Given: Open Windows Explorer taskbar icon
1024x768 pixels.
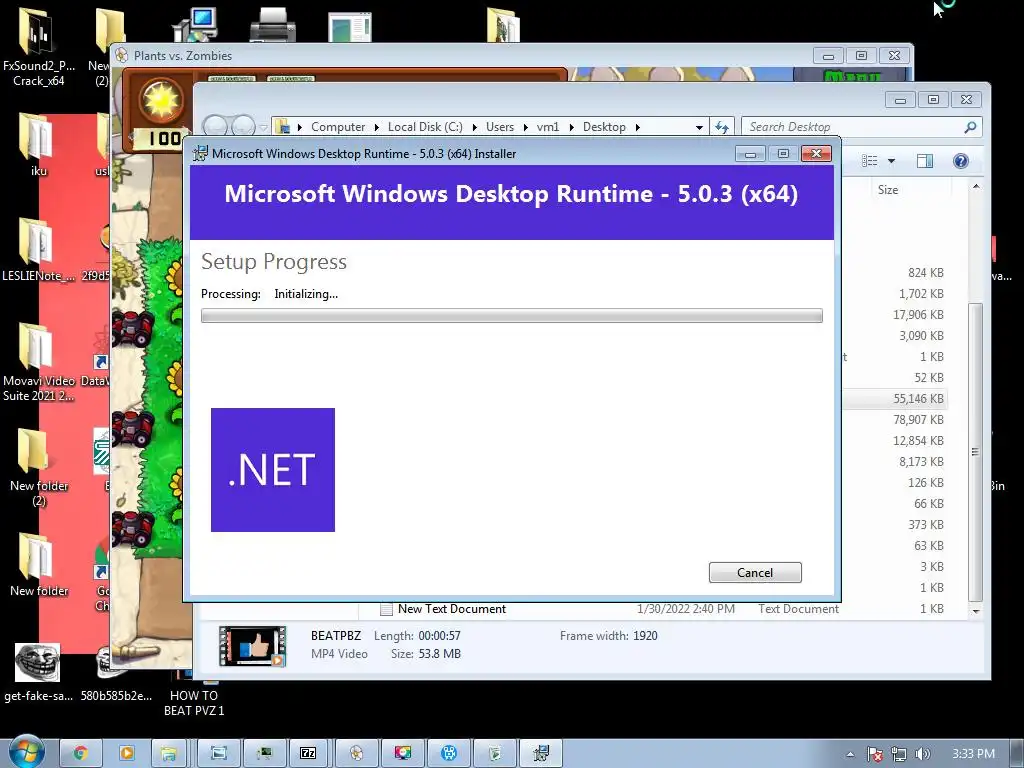Looking at the screenshot, I should 168,753.
